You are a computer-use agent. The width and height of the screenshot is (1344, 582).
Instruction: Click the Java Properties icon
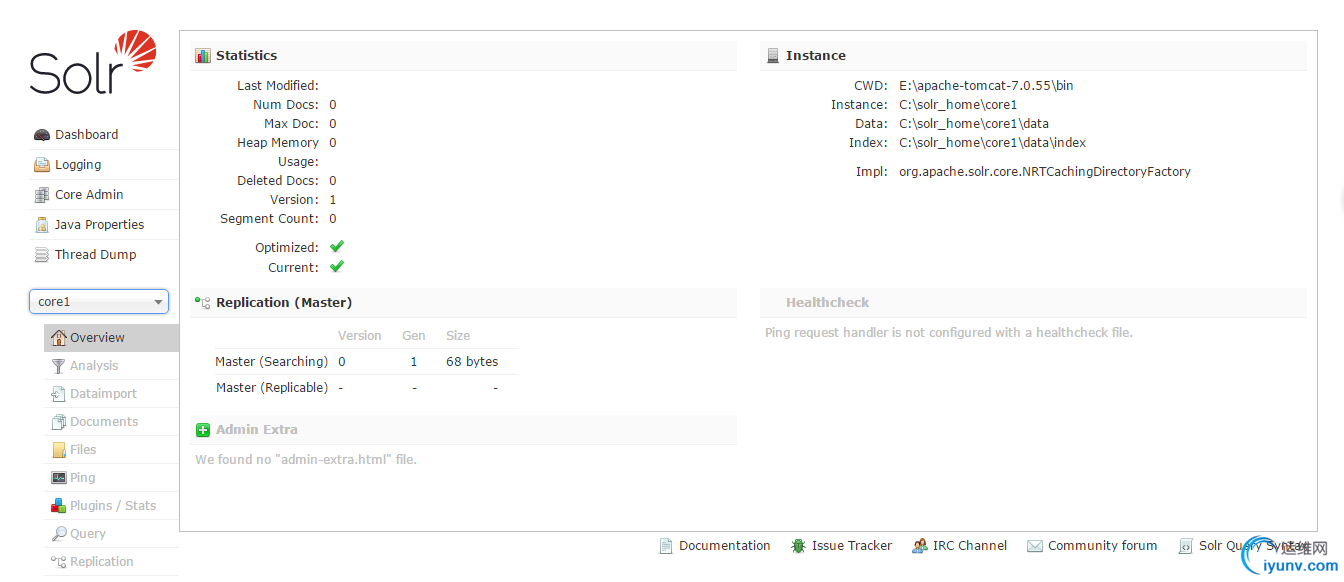click(x=42, y=225)
